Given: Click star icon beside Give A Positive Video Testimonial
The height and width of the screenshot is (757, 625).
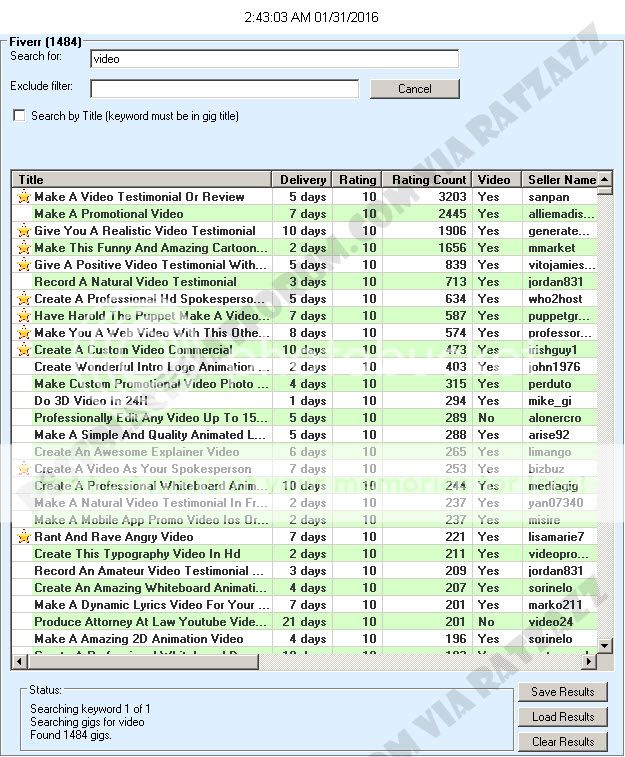Looking at the screenshot, I should (24, 265).
